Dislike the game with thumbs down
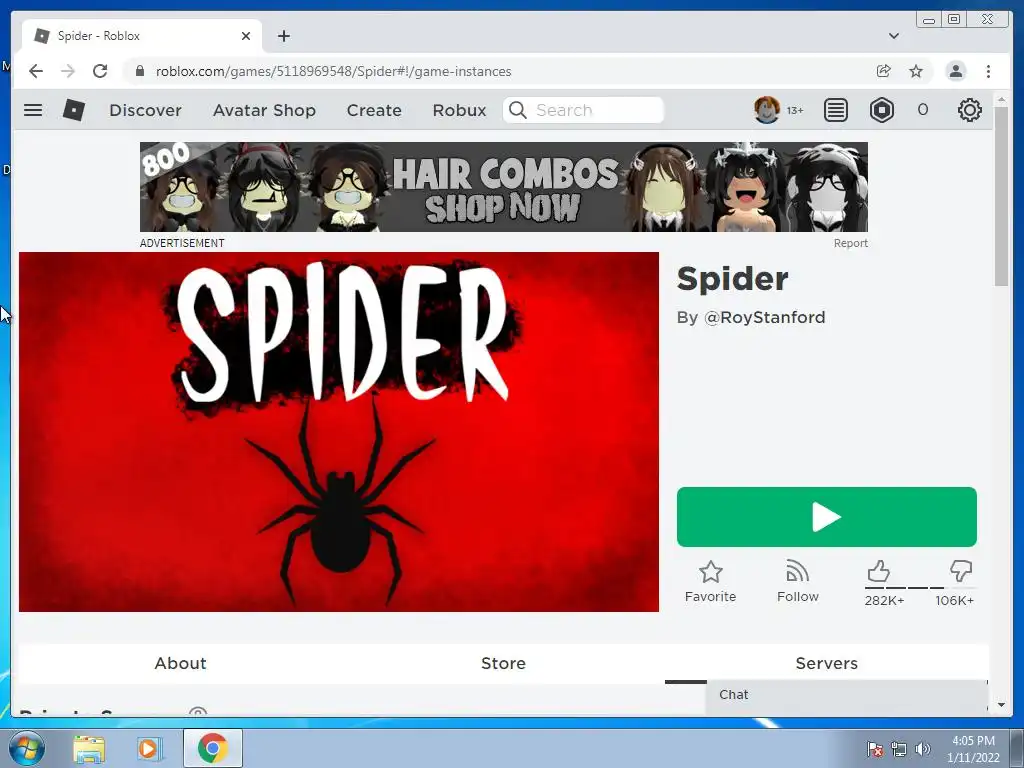 (x=961, y=571)
